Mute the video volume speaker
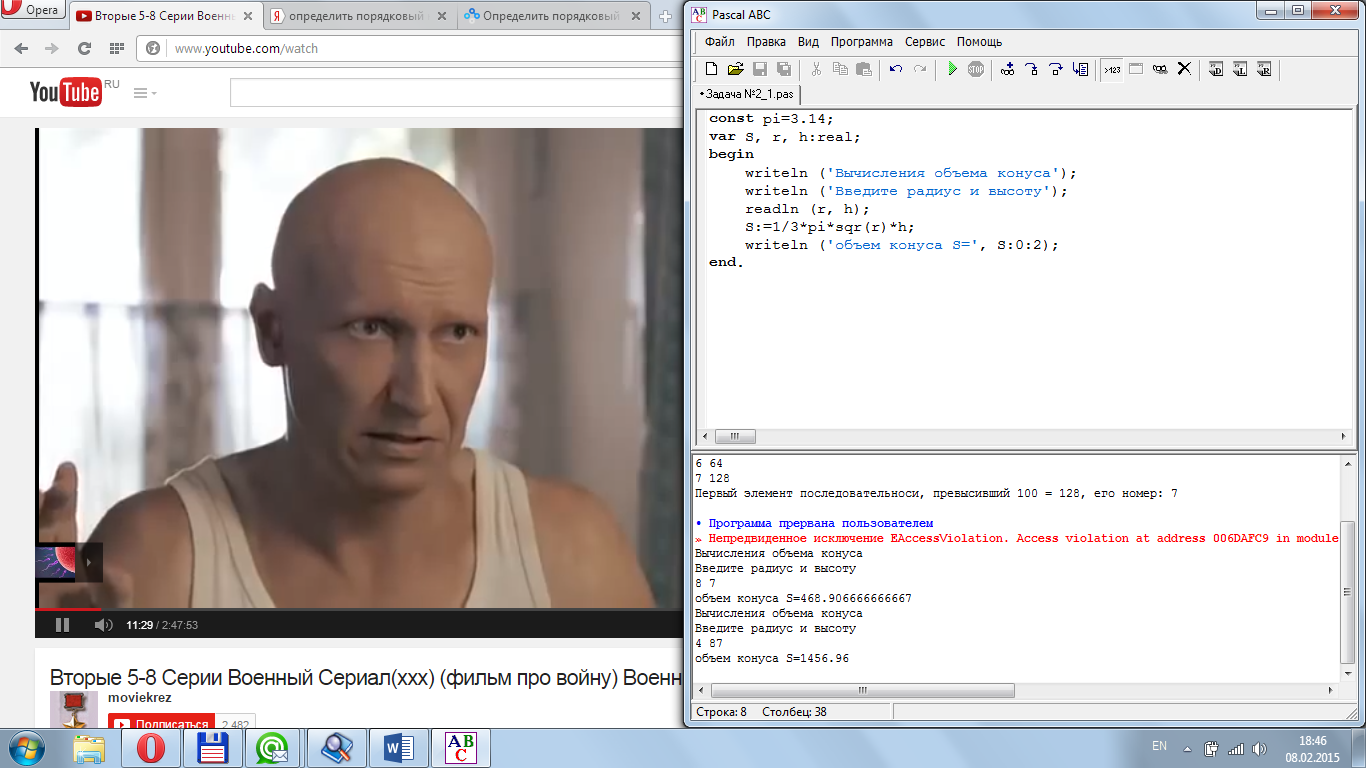 point(103,625)
